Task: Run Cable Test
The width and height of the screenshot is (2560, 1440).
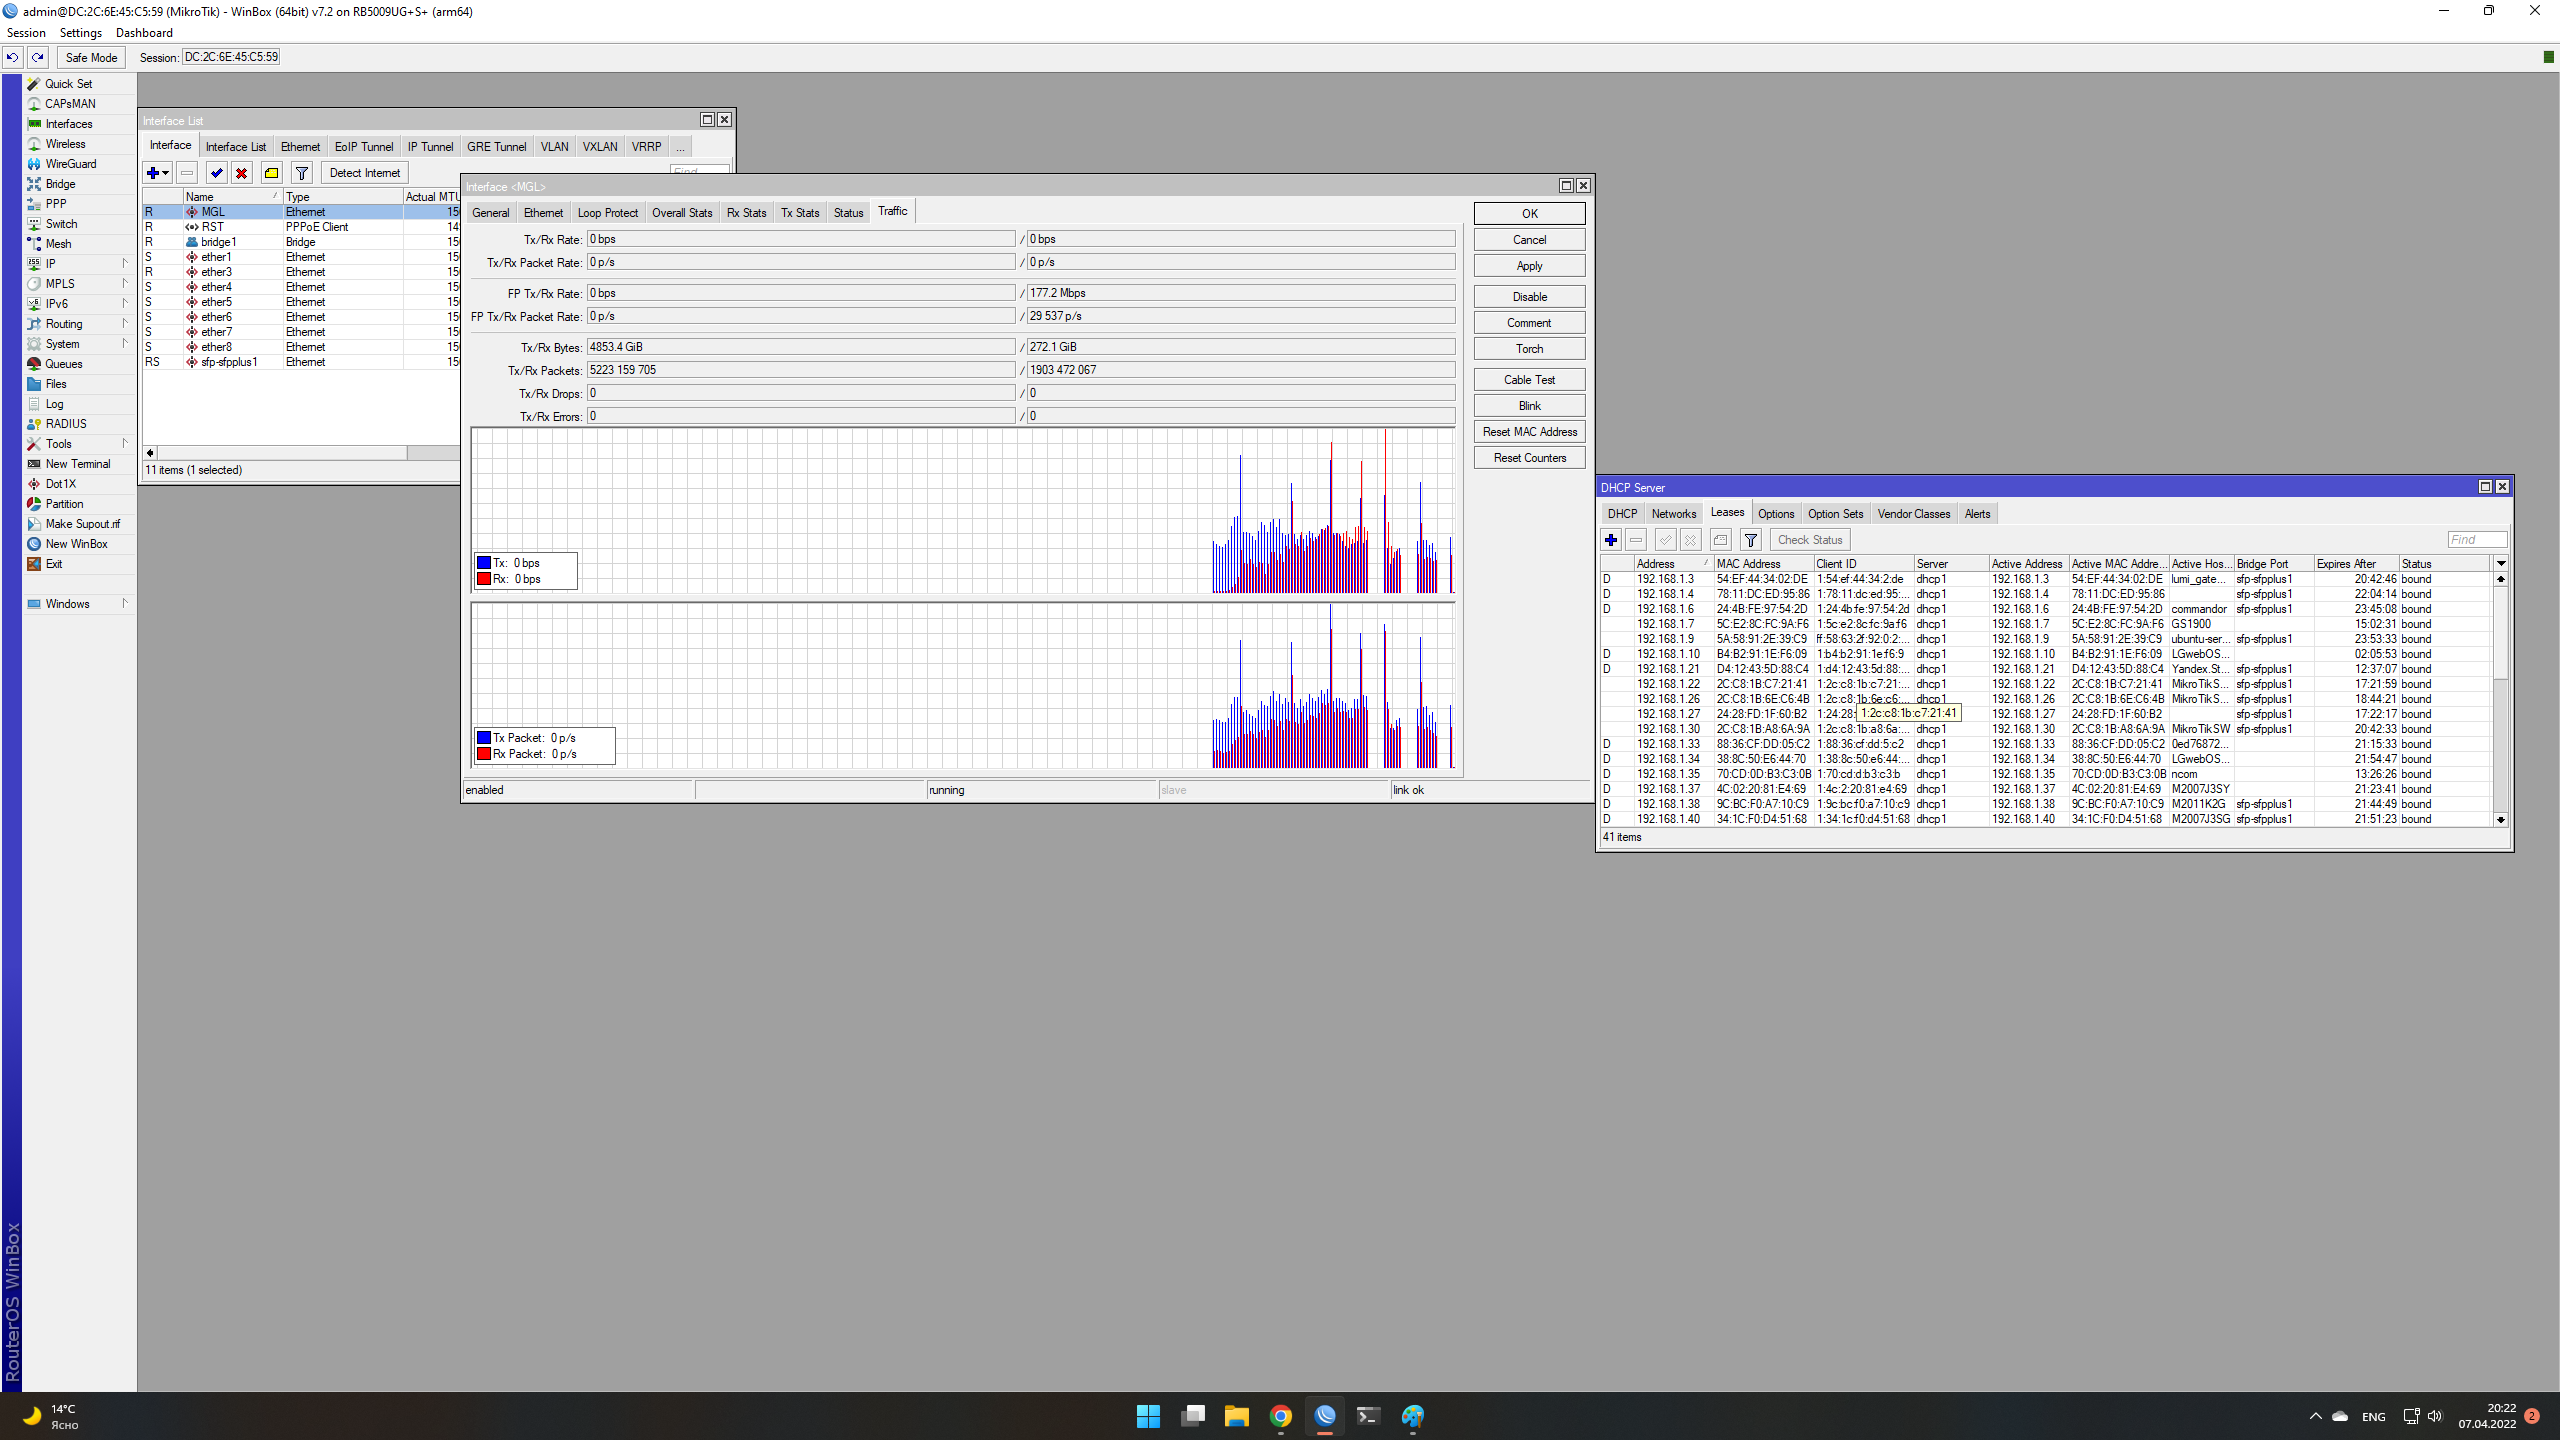Action: (1529, 380)
